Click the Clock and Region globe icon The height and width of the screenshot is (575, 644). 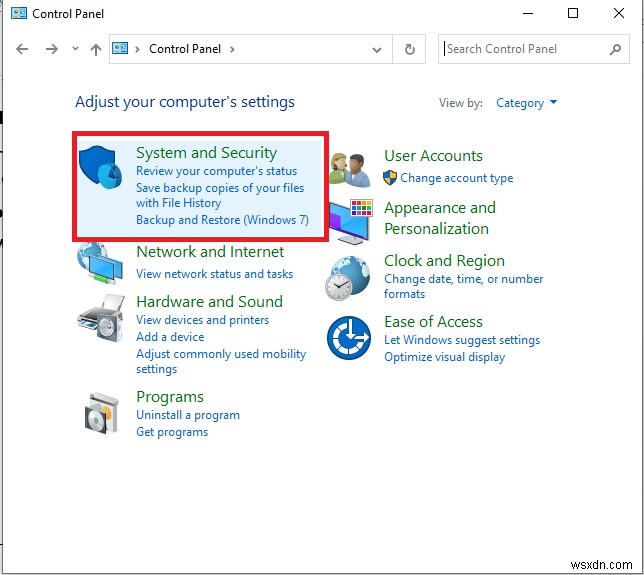(348, 277)
